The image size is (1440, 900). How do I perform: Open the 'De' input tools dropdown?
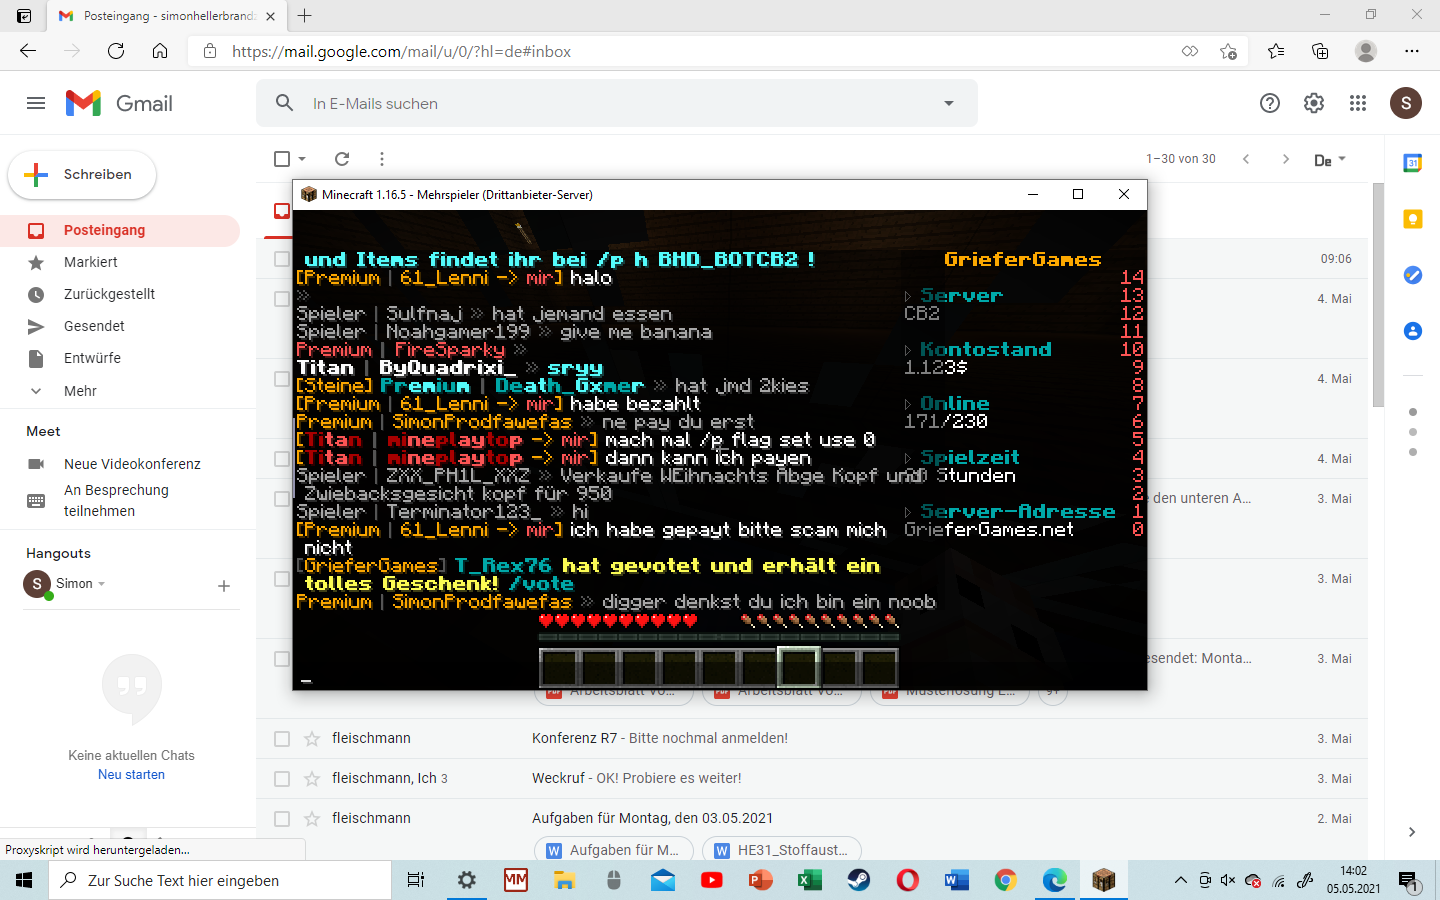click(x=1330, y=160)
